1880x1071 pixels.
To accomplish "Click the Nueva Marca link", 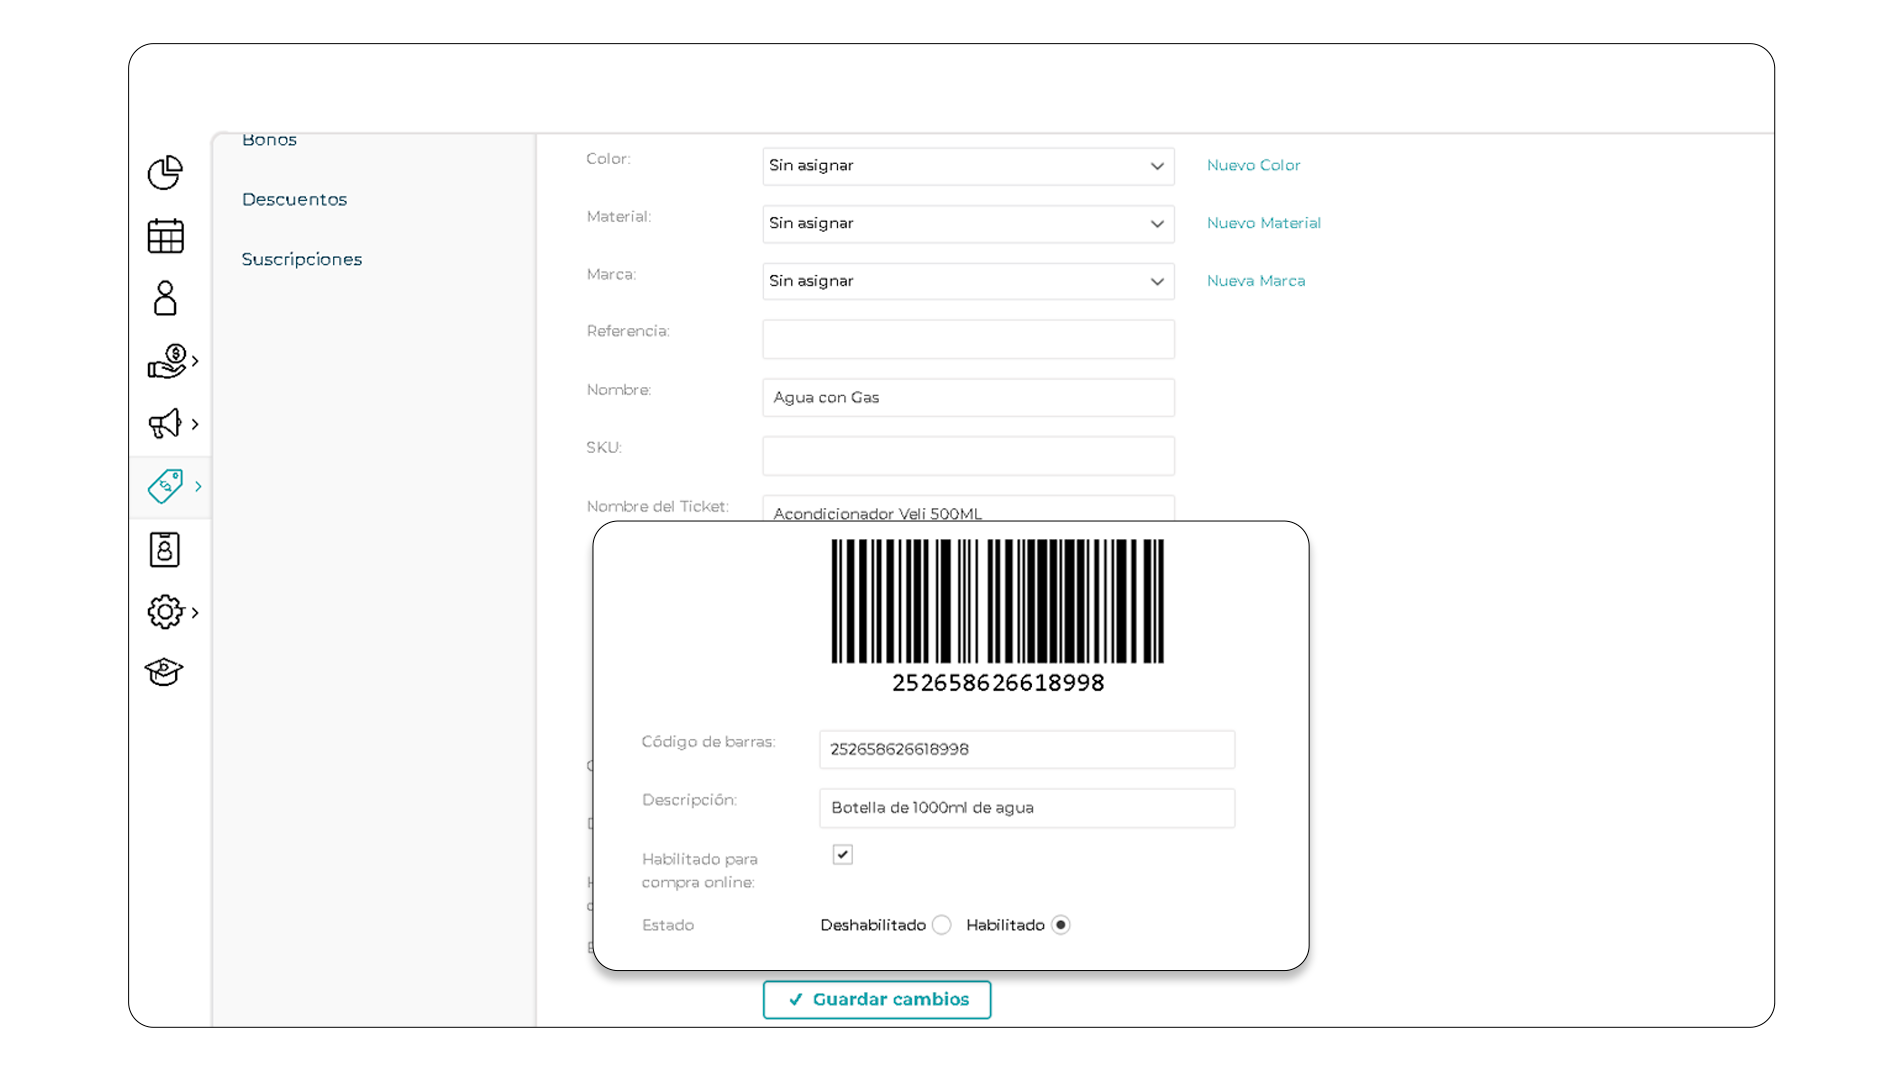I will pos(1256,281).
